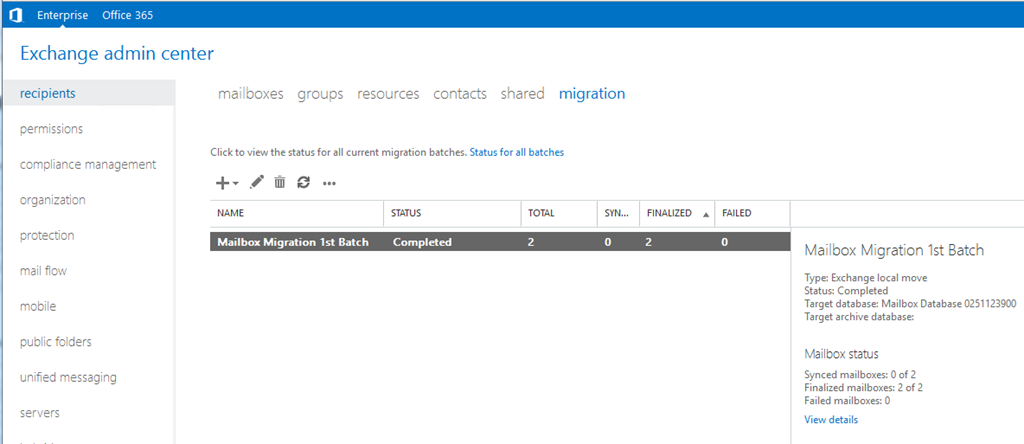Click the trash Delete icon
Image resolution: width=1024 pixels, height=444 pixels.
click(280, 183)
